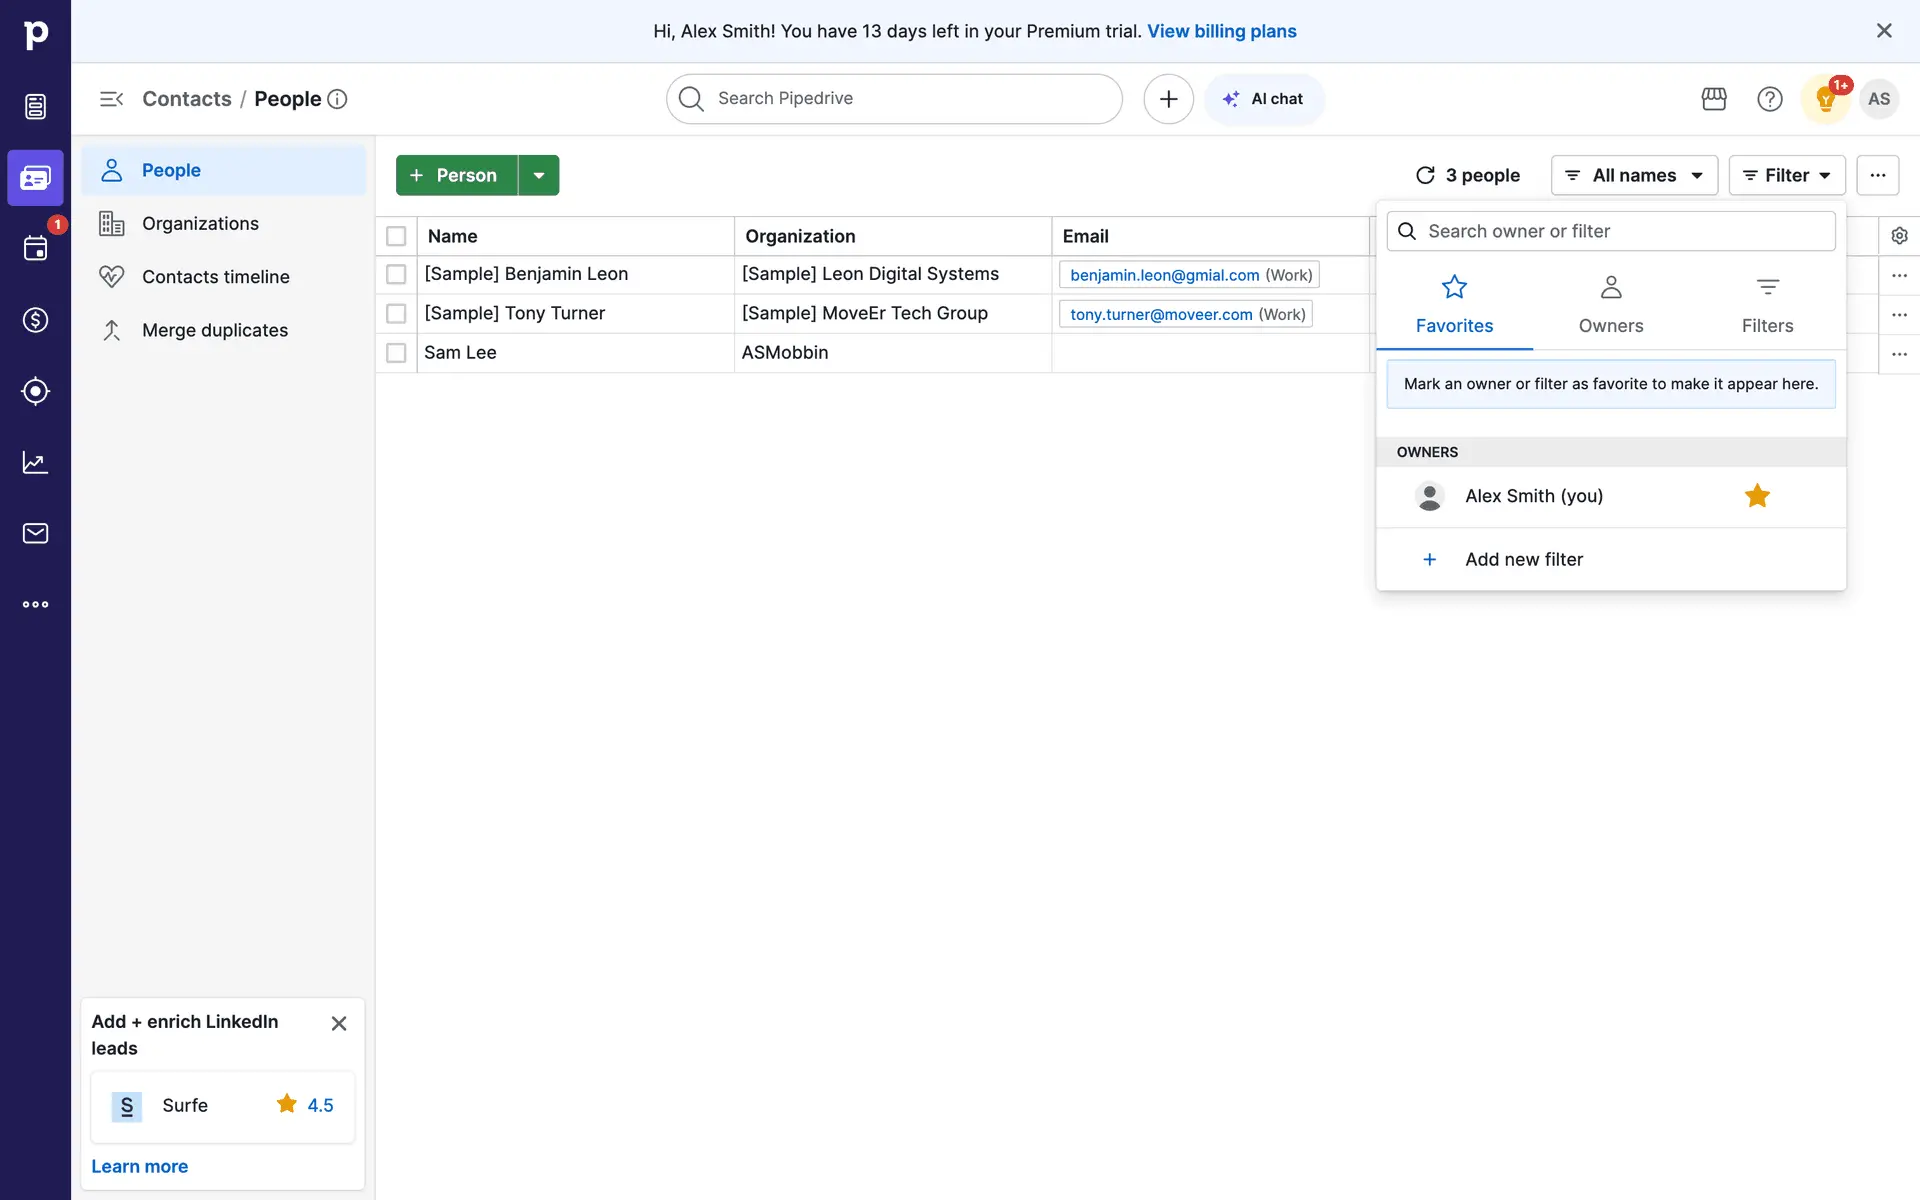
Task: Click the table column settings gear
Action: [x=1899, y=236]
